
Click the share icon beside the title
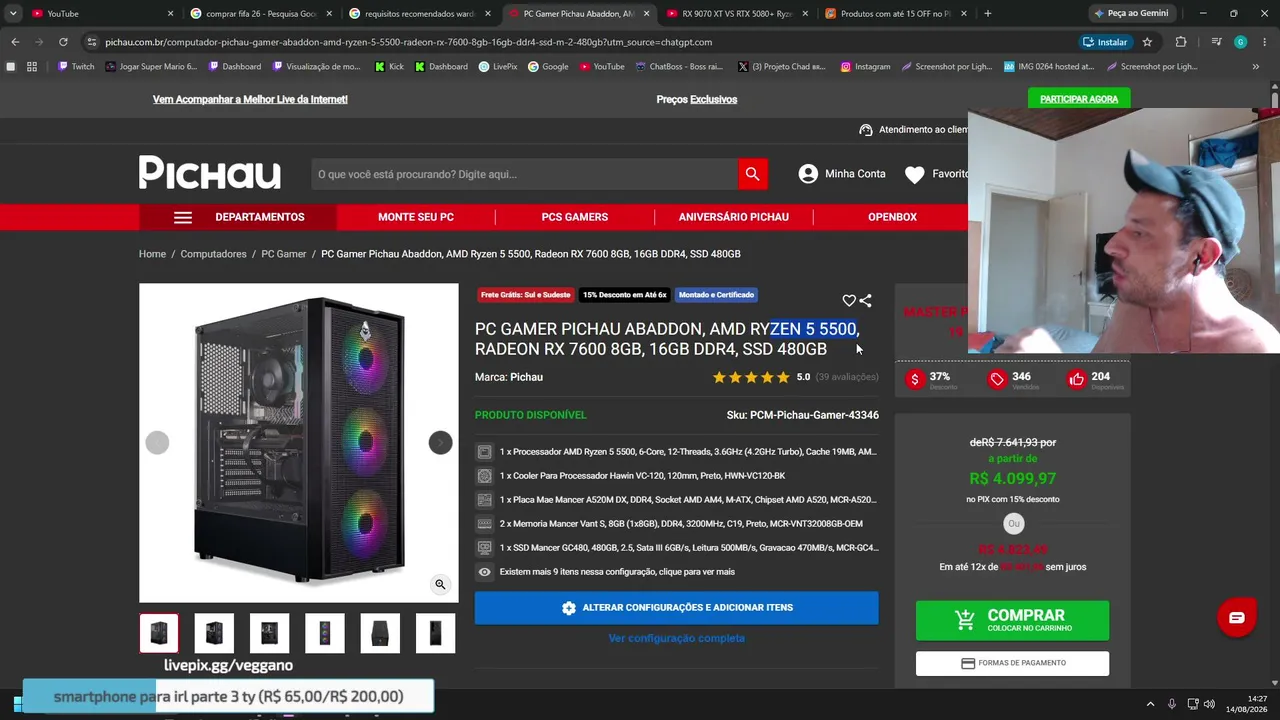pos(865,300)
